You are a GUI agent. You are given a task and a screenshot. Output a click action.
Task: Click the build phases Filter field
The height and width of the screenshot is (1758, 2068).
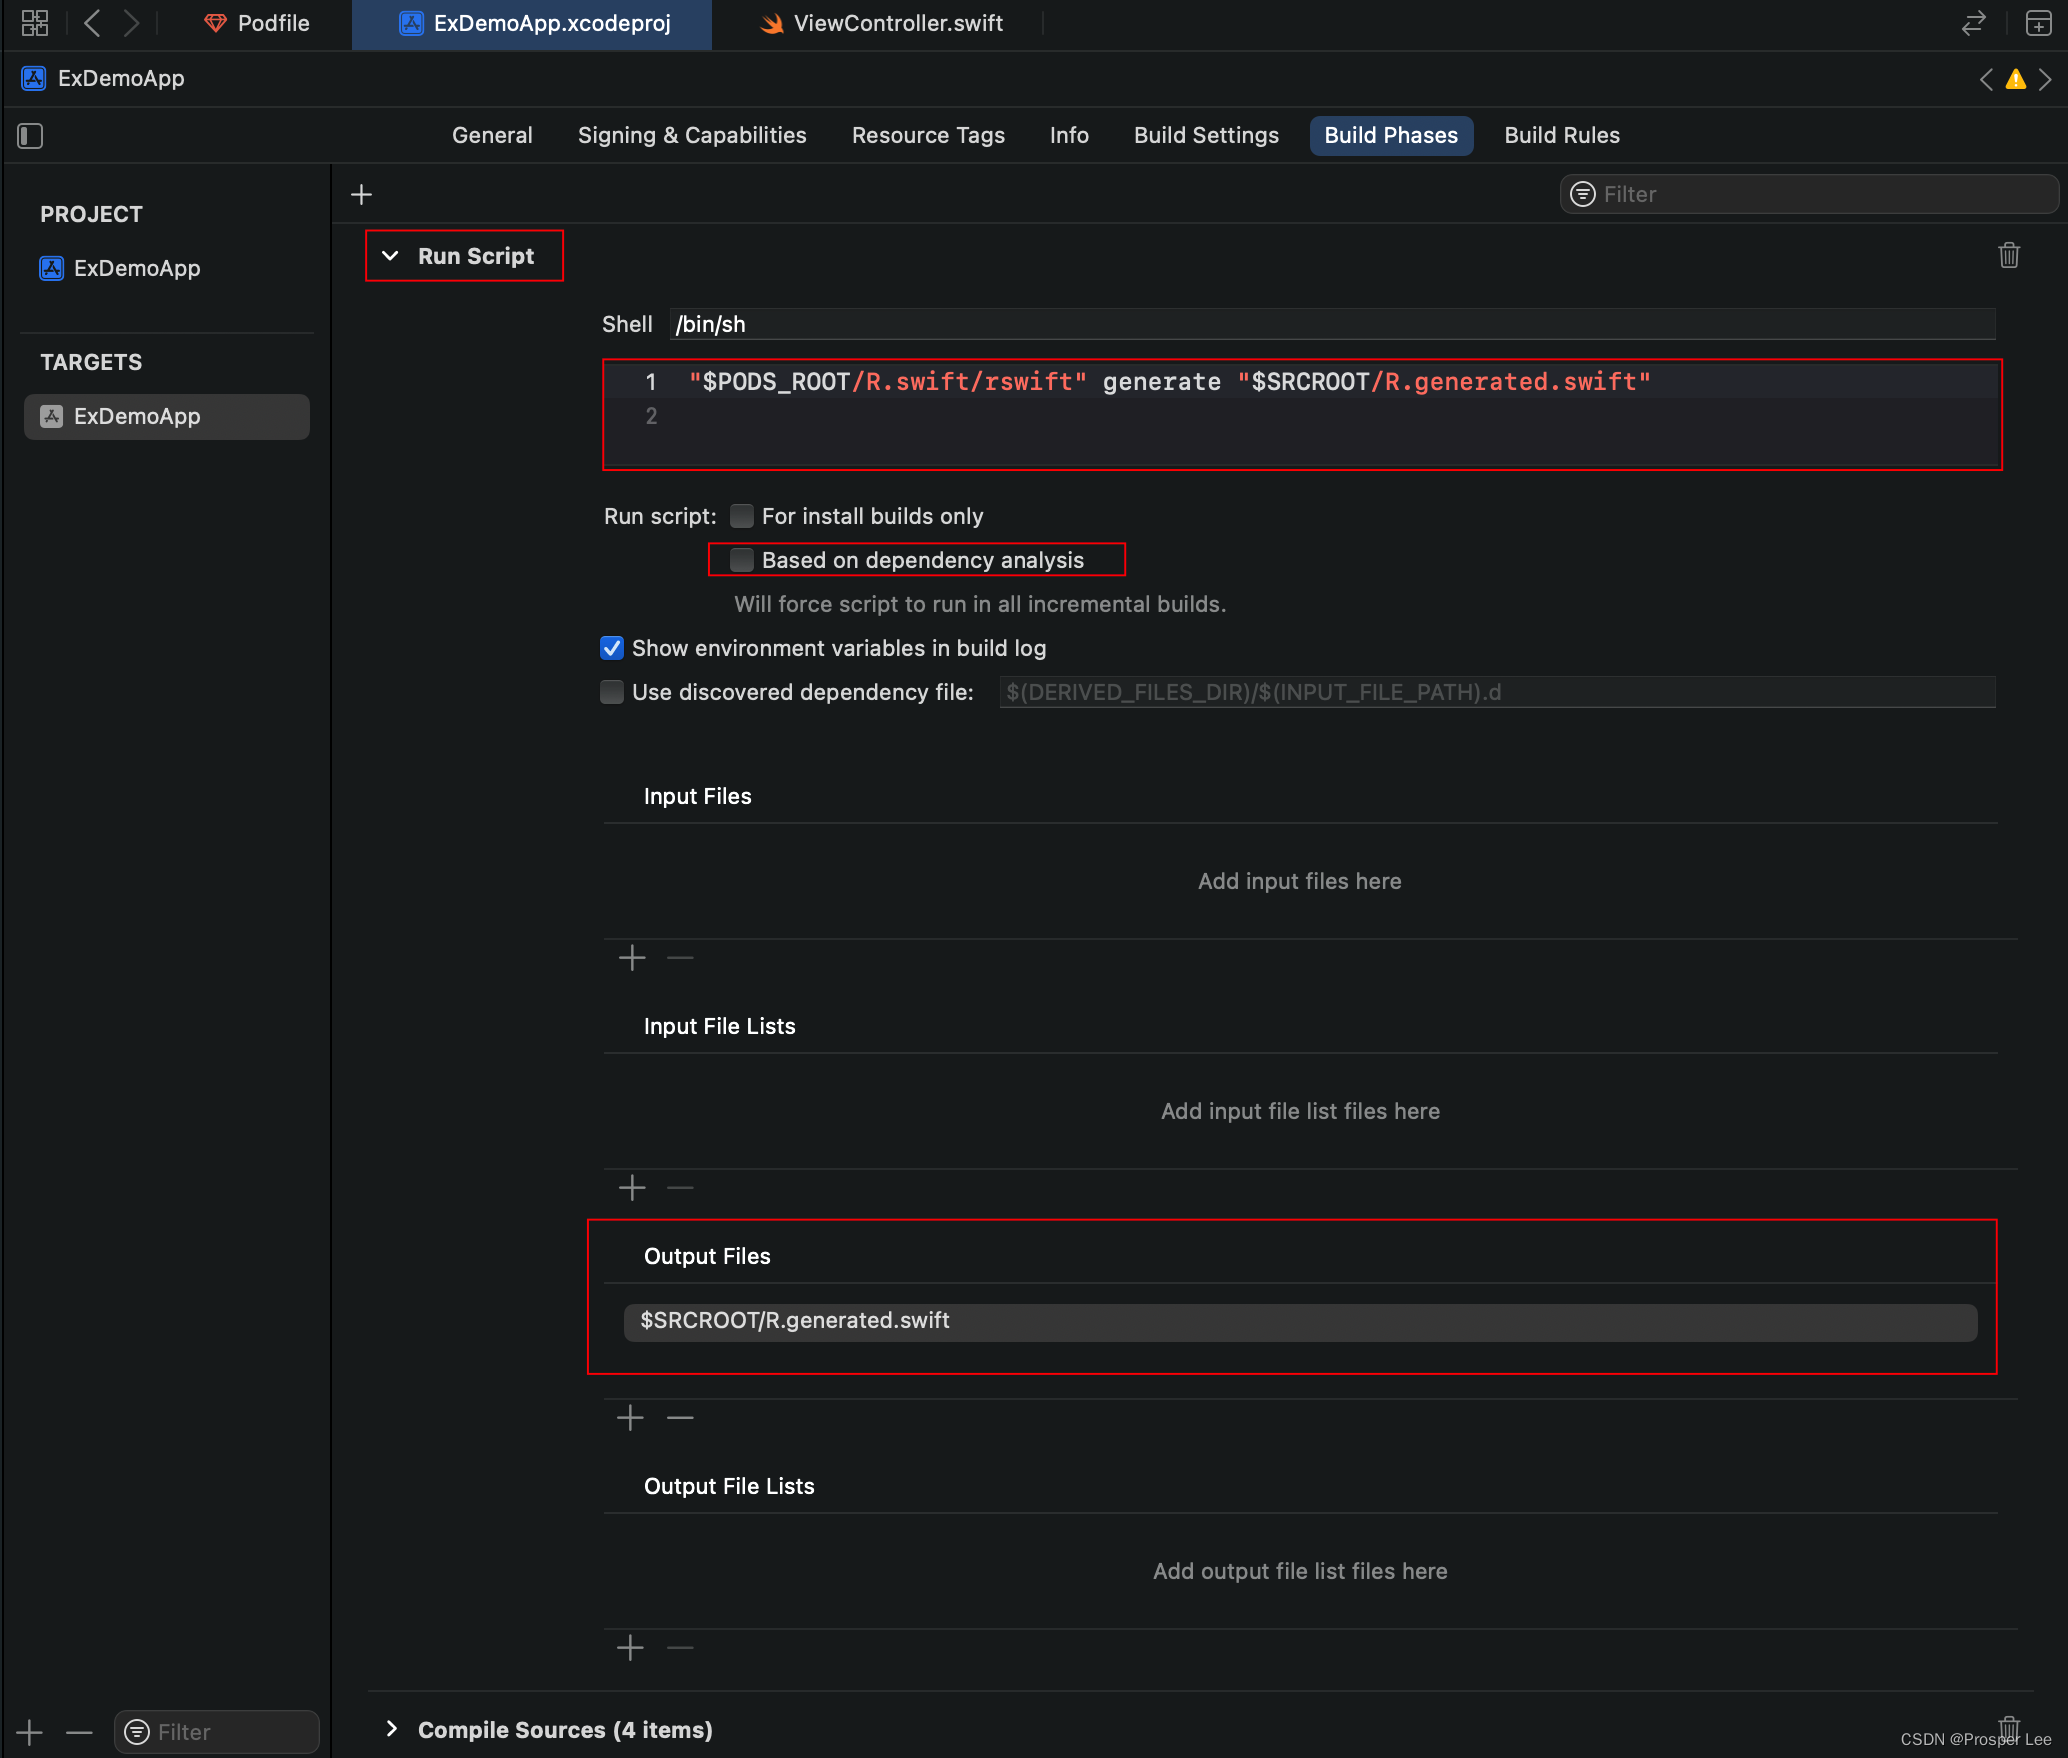pyautogui.click(x=1808, y=194)
